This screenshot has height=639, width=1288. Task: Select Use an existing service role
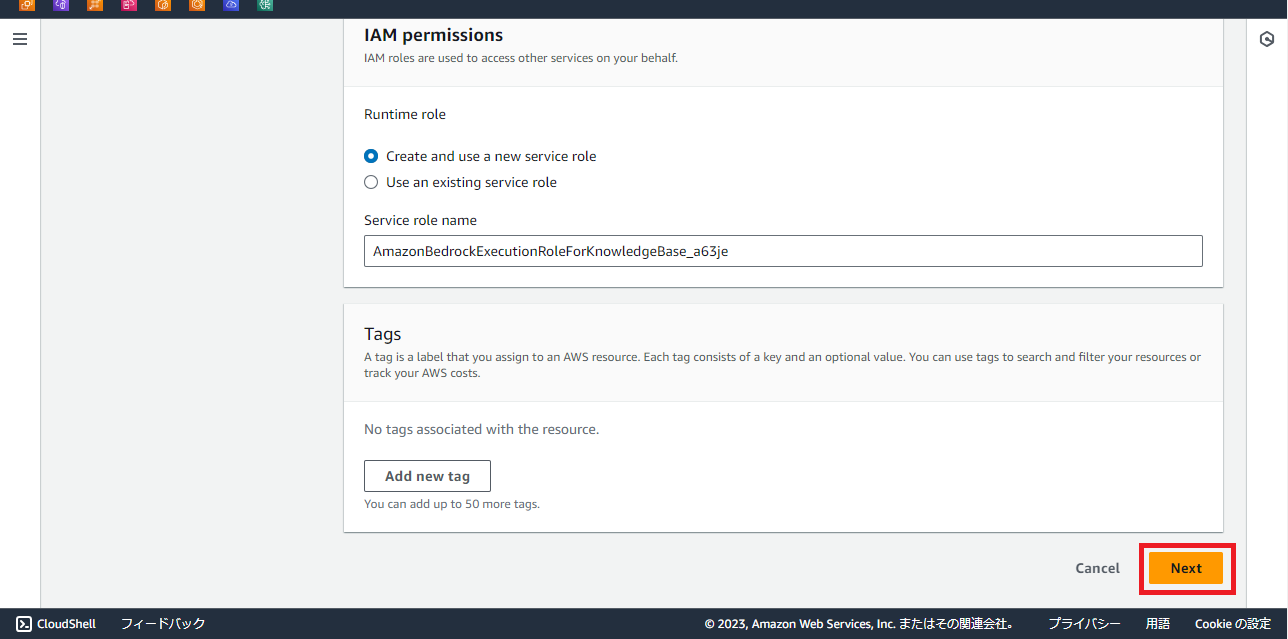tap(371, 182)
